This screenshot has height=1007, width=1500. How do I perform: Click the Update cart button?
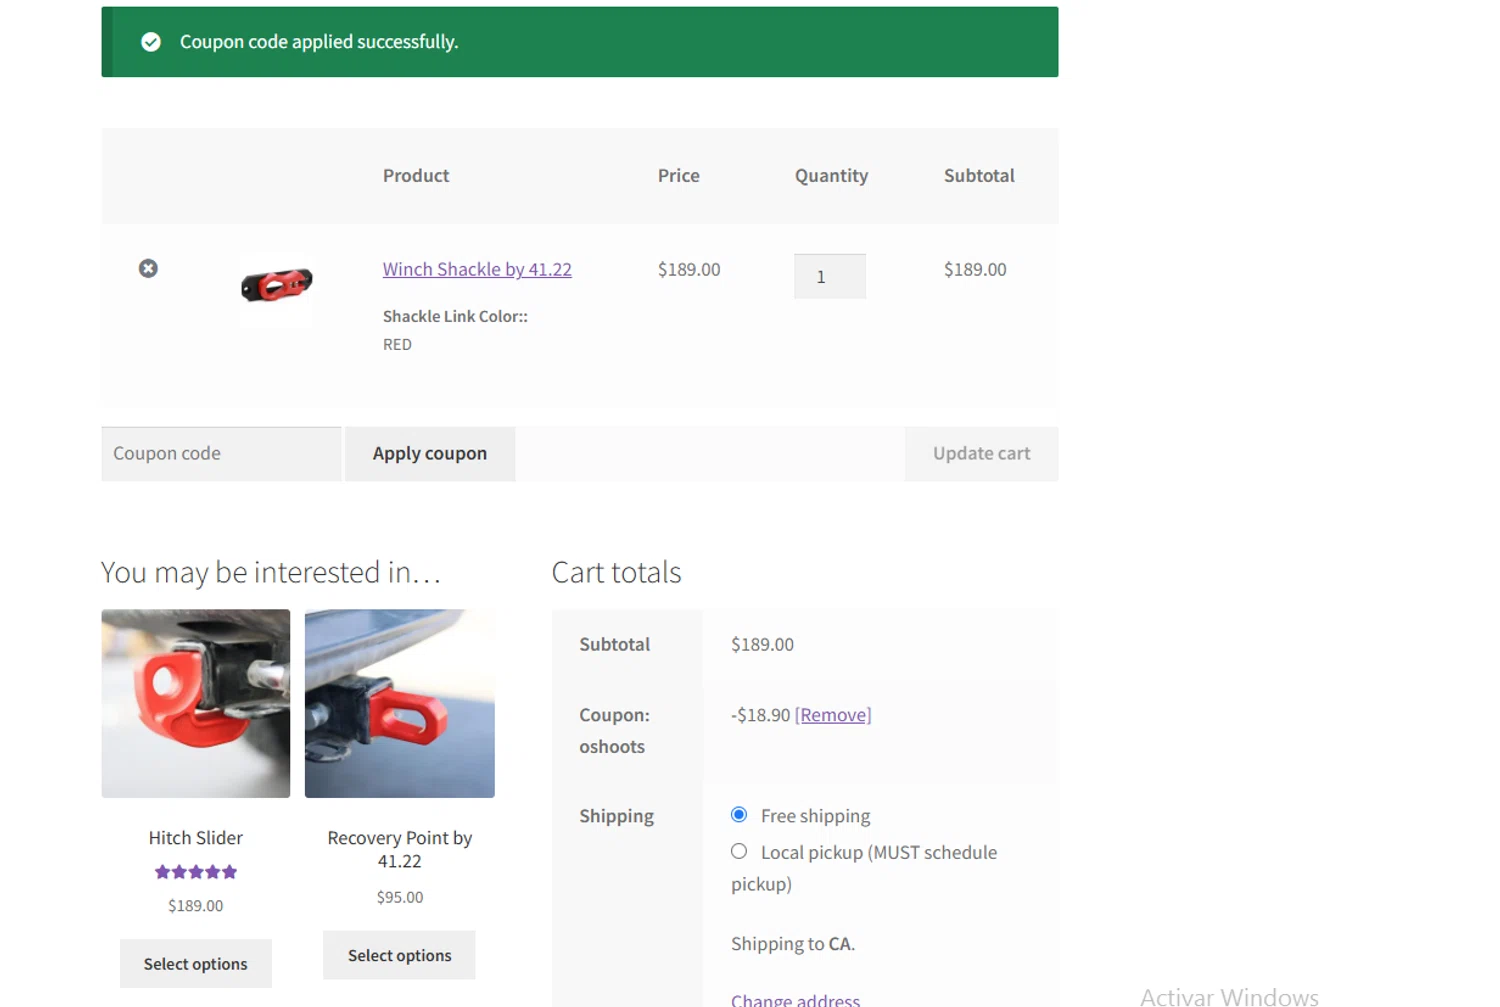[981, 454]
